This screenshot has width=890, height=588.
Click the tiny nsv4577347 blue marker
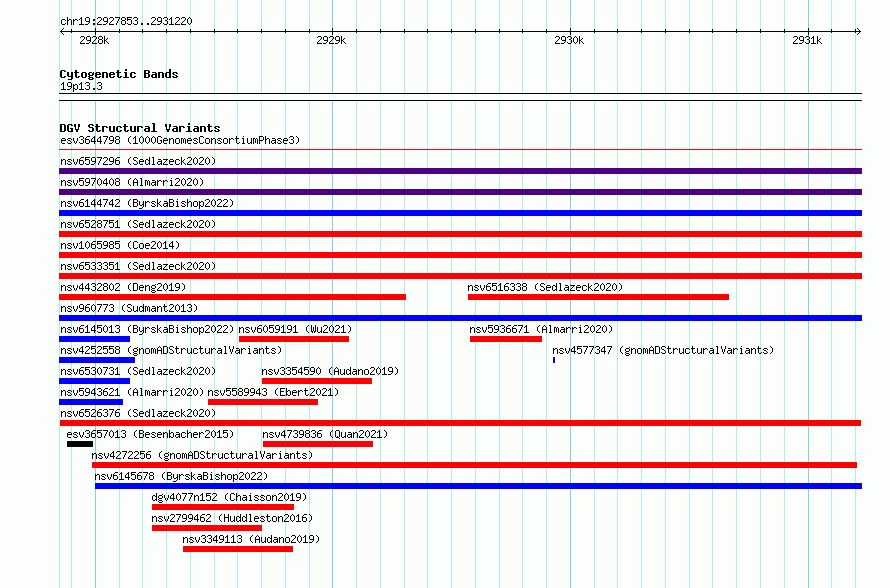pyautogui.click(x=554, y=360)
